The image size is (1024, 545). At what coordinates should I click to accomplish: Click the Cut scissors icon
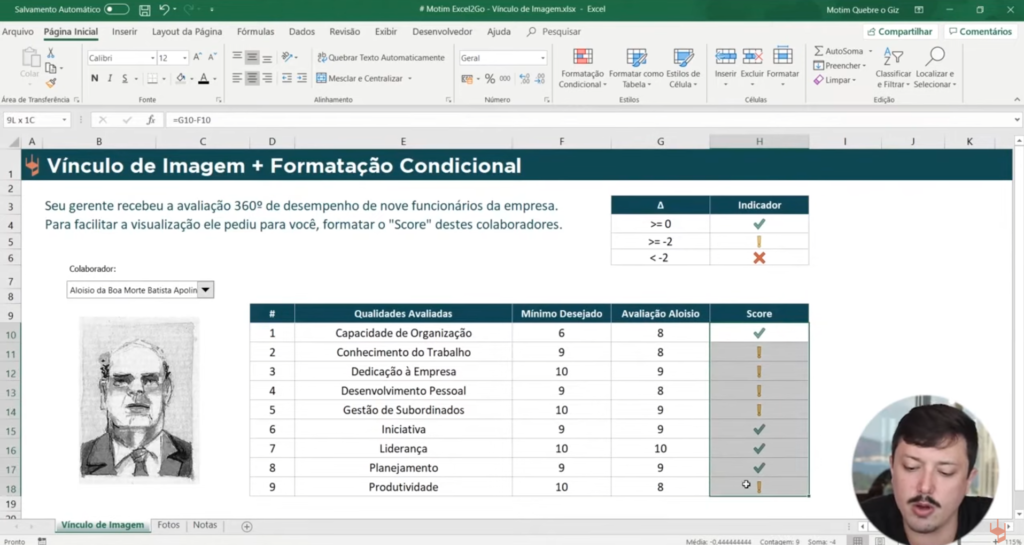tap(51, 54)
